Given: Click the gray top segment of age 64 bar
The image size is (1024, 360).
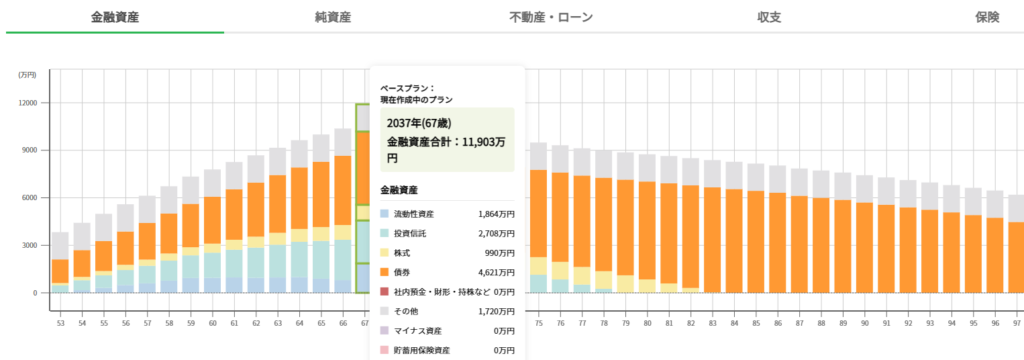Looking at the screenshot, I should pyautogui.click(x=299, y=154).
